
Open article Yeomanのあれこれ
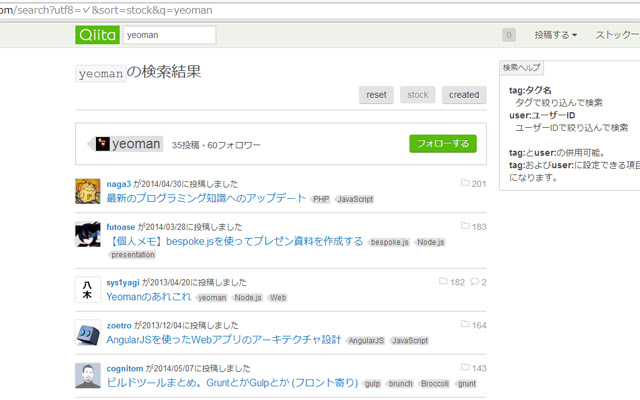(x=149, y=297)
